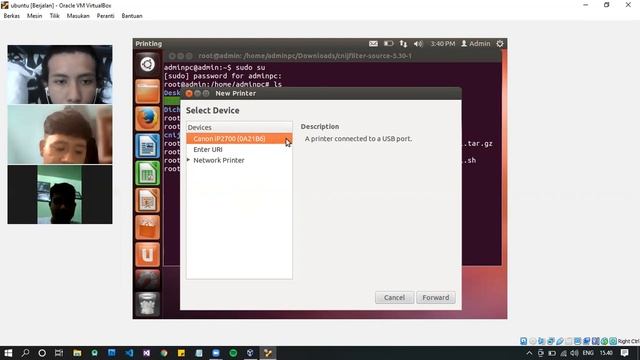Select Canon iP2700 device in list
The height and width of the screenshot is (360, 640).
(239, 139)
